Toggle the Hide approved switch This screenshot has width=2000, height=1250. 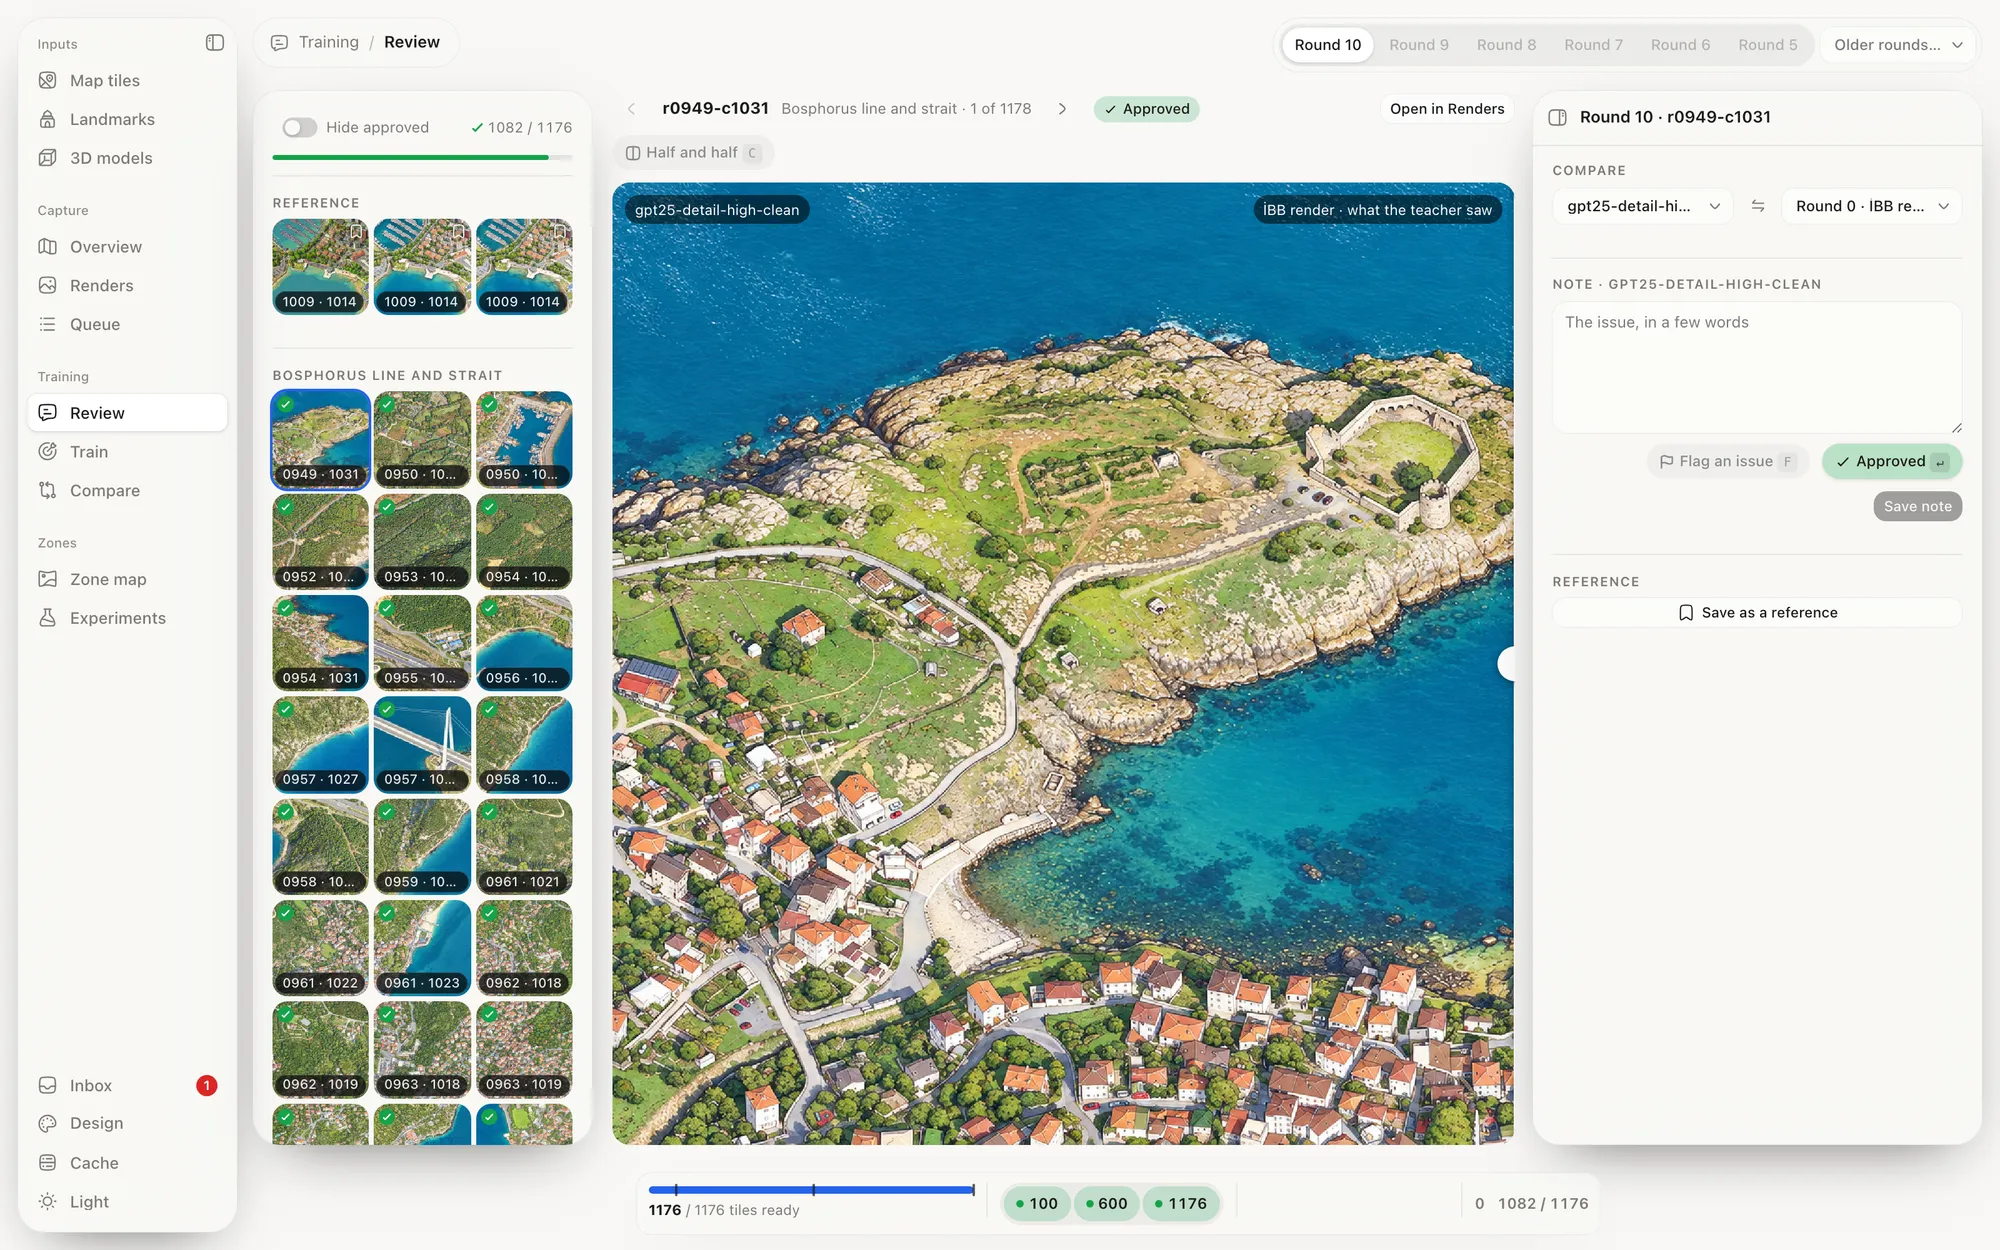[299, 127]
